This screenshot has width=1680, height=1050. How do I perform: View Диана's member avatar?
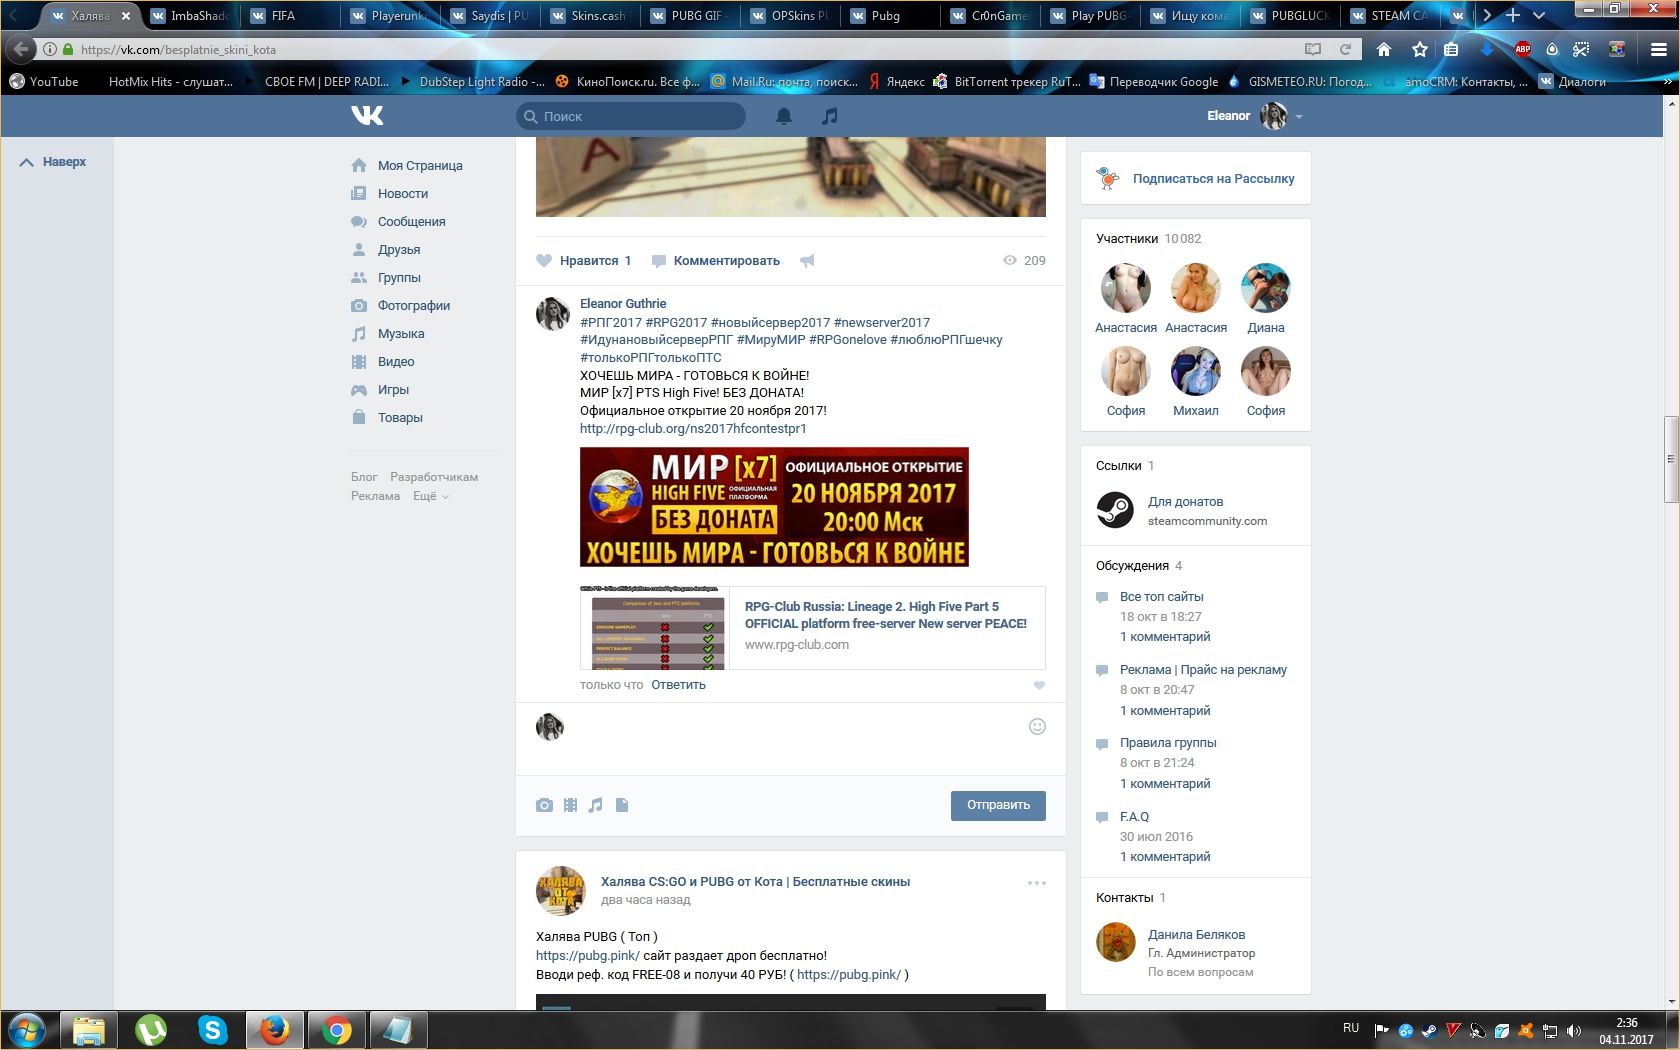click(1266, 288)
